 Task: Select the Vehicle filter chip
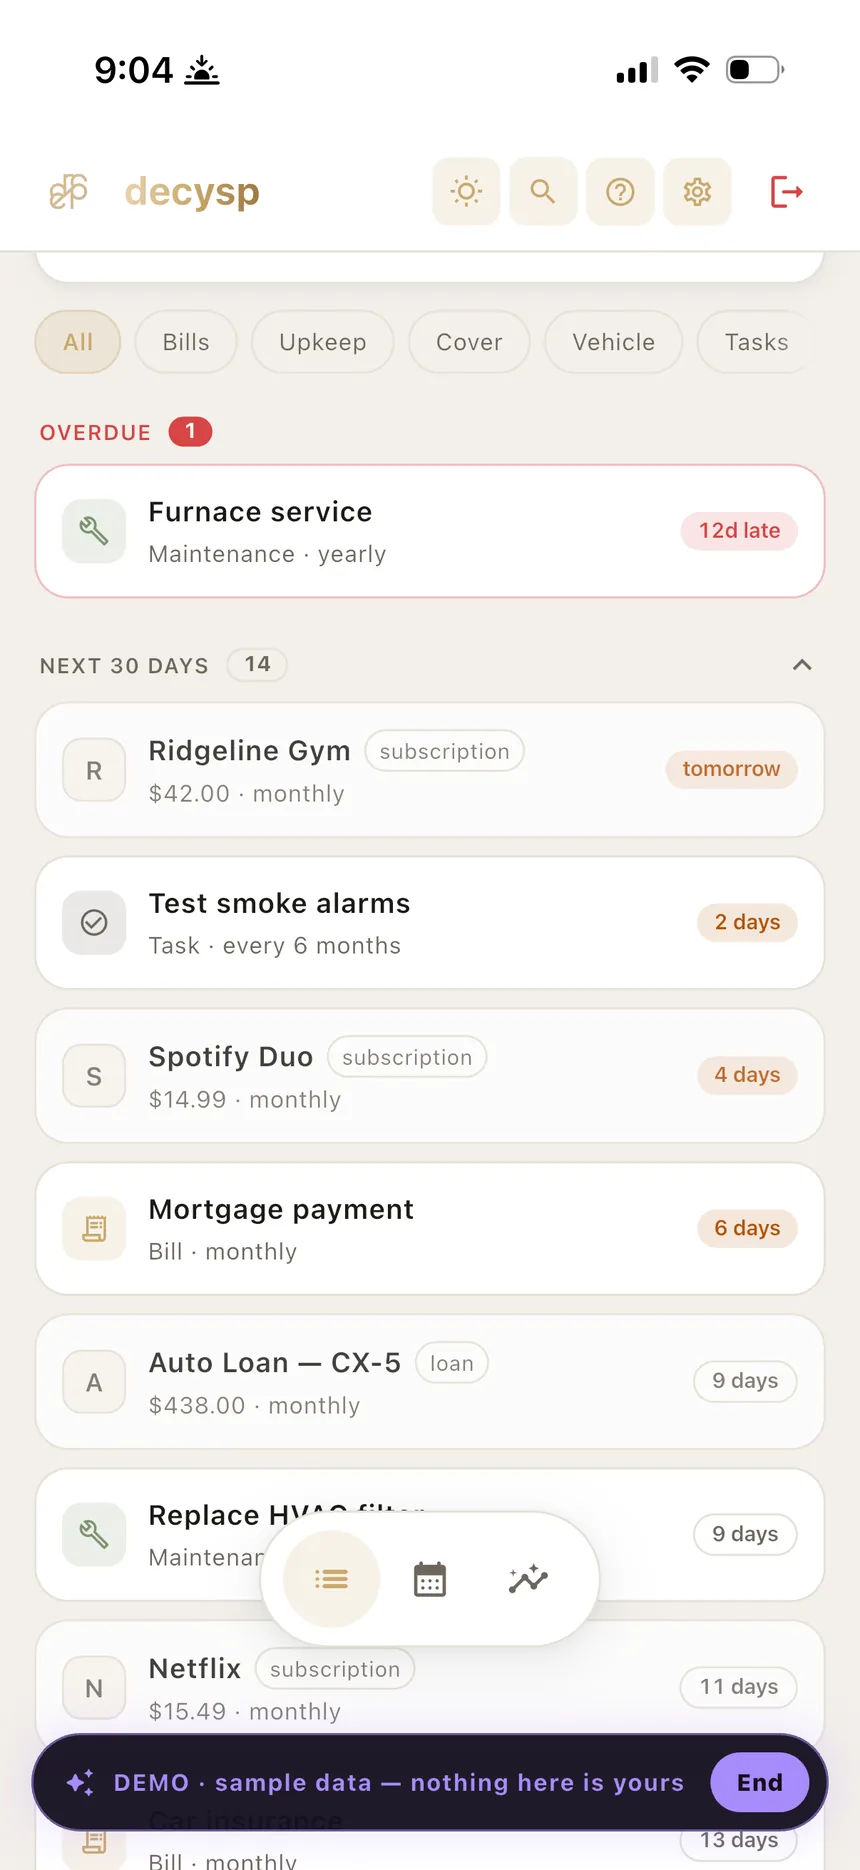pos(613,342)
